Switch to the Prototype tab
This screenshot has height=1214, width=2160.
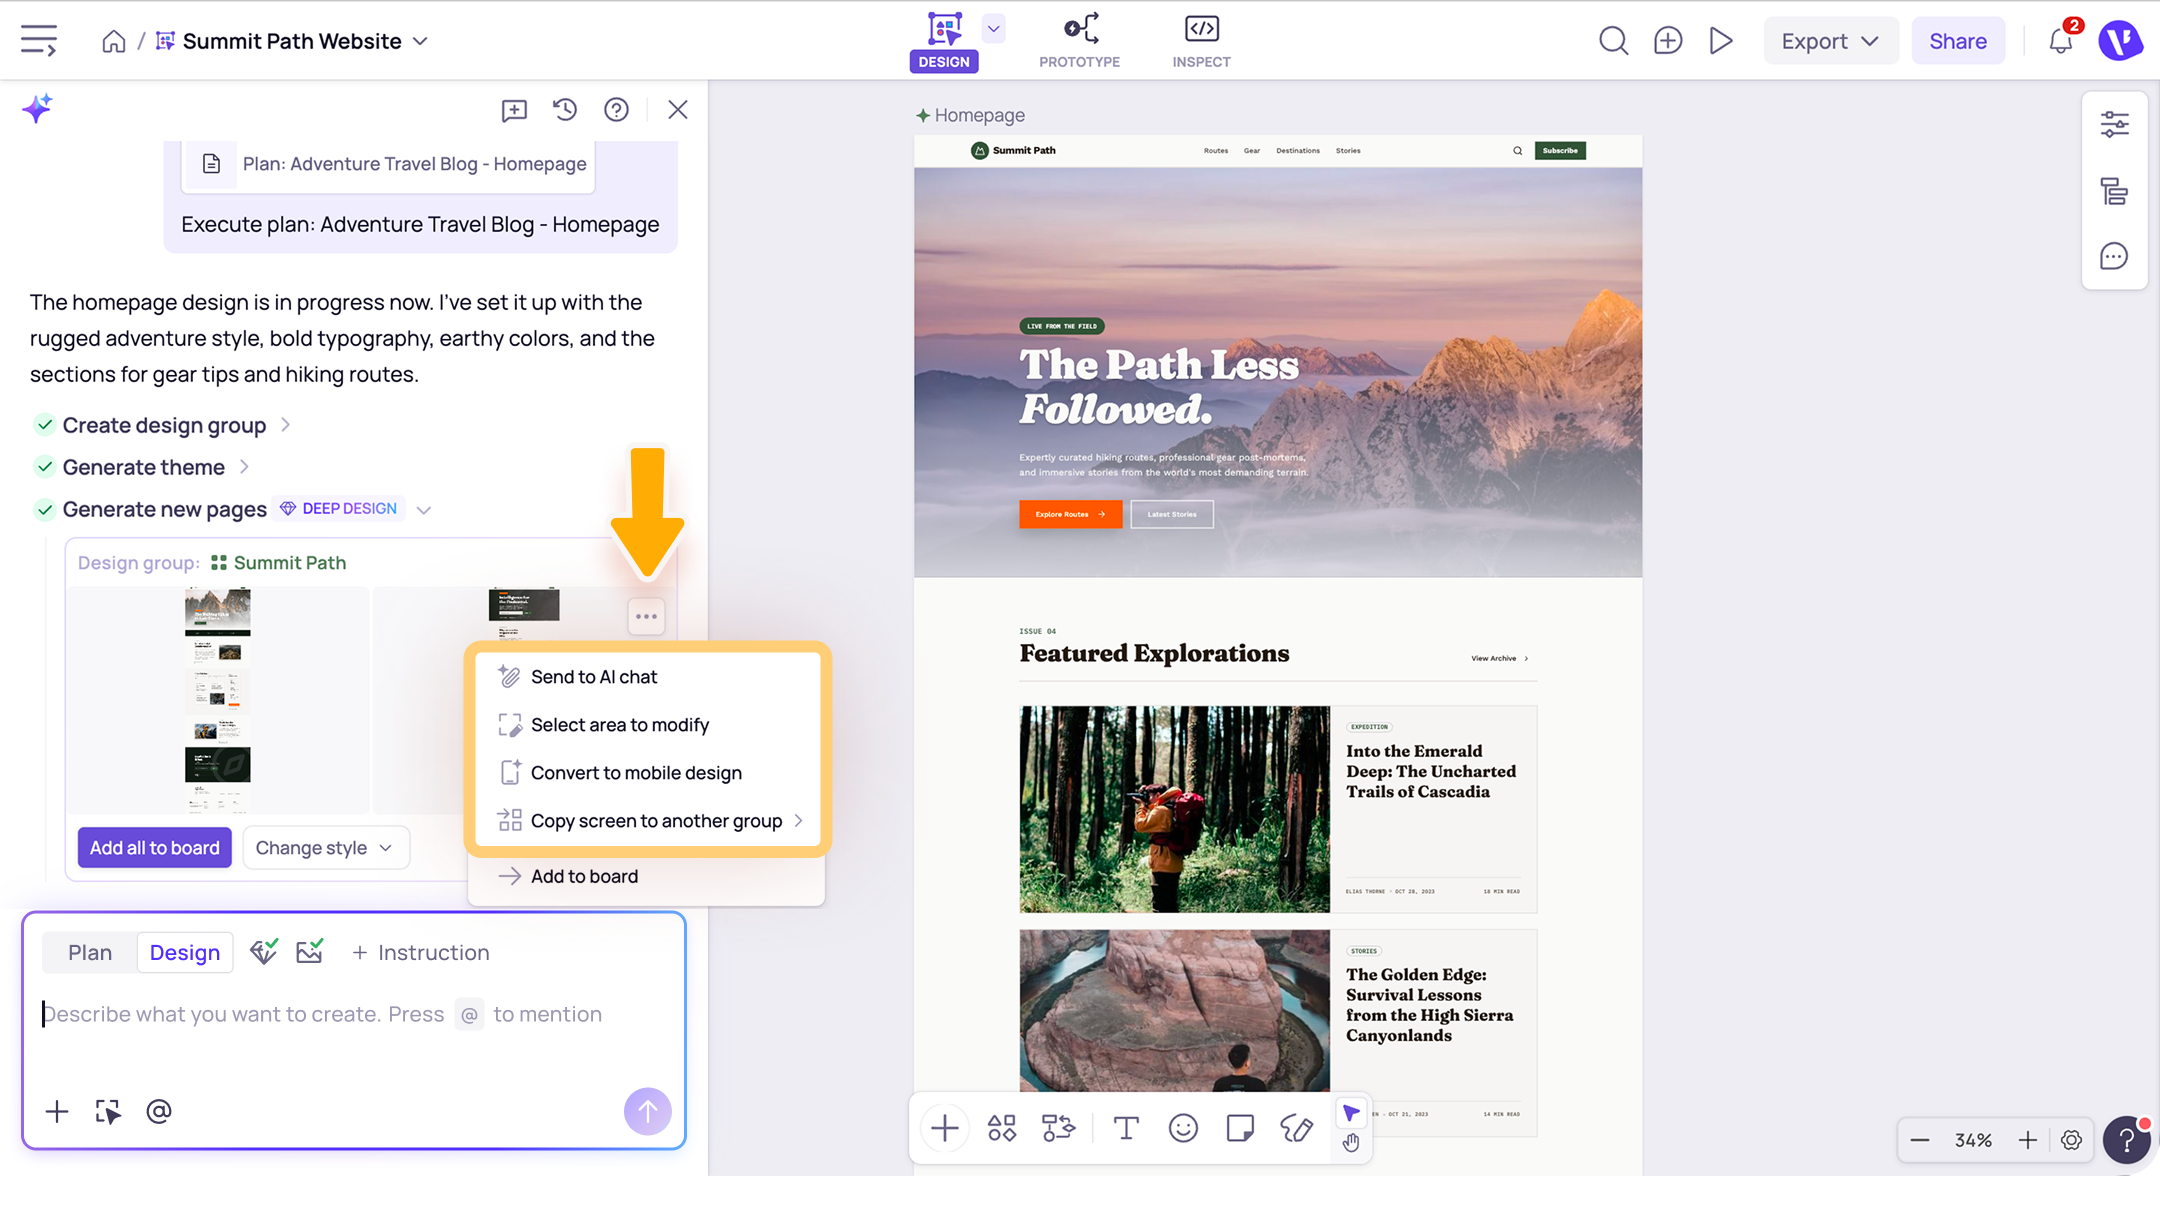(1080, 41)
